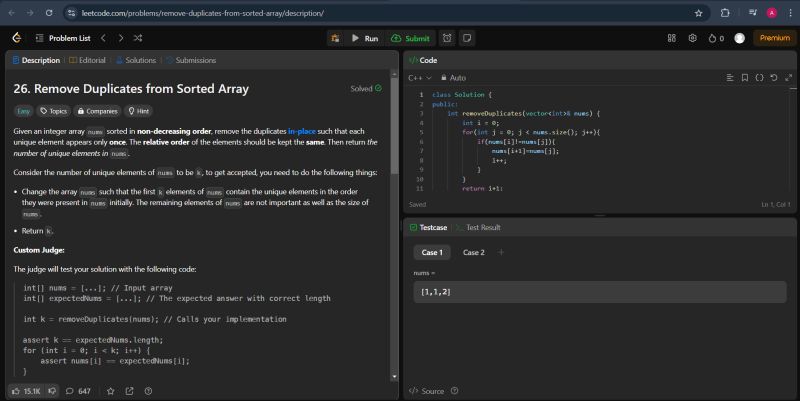The height and width of the screenshot is (401, 800).
Task: Click the LeetCode logo icon
Action: pos(16,38)
